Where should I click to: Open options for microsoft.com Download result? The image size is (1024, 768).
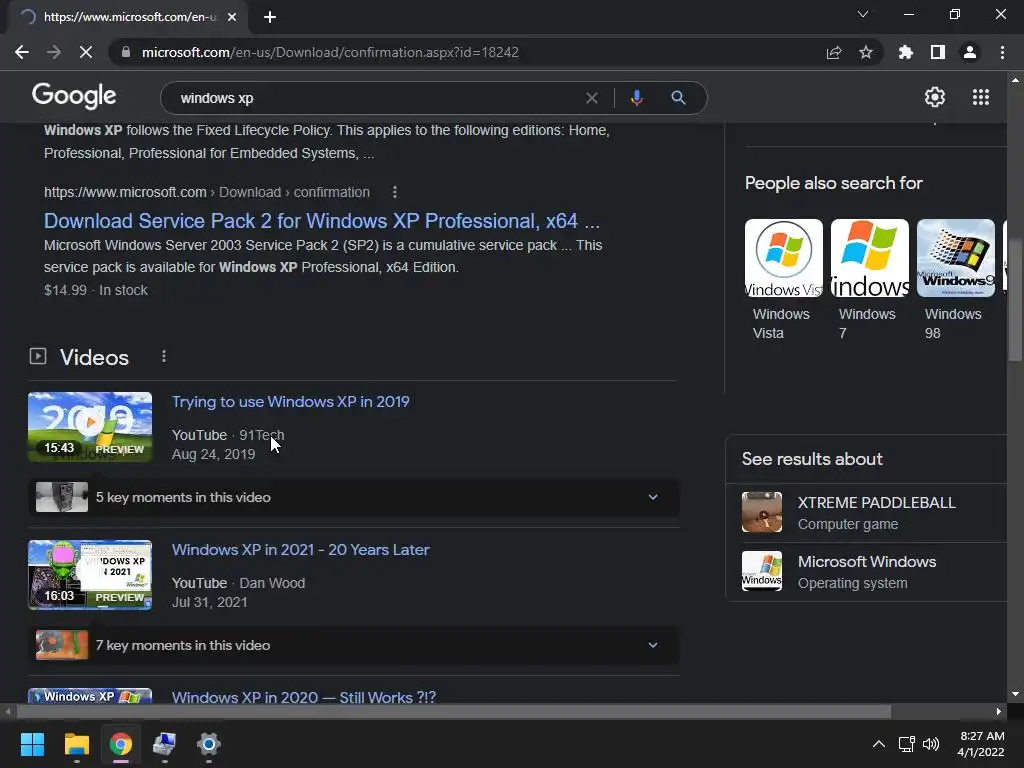[x=394, y=192]
